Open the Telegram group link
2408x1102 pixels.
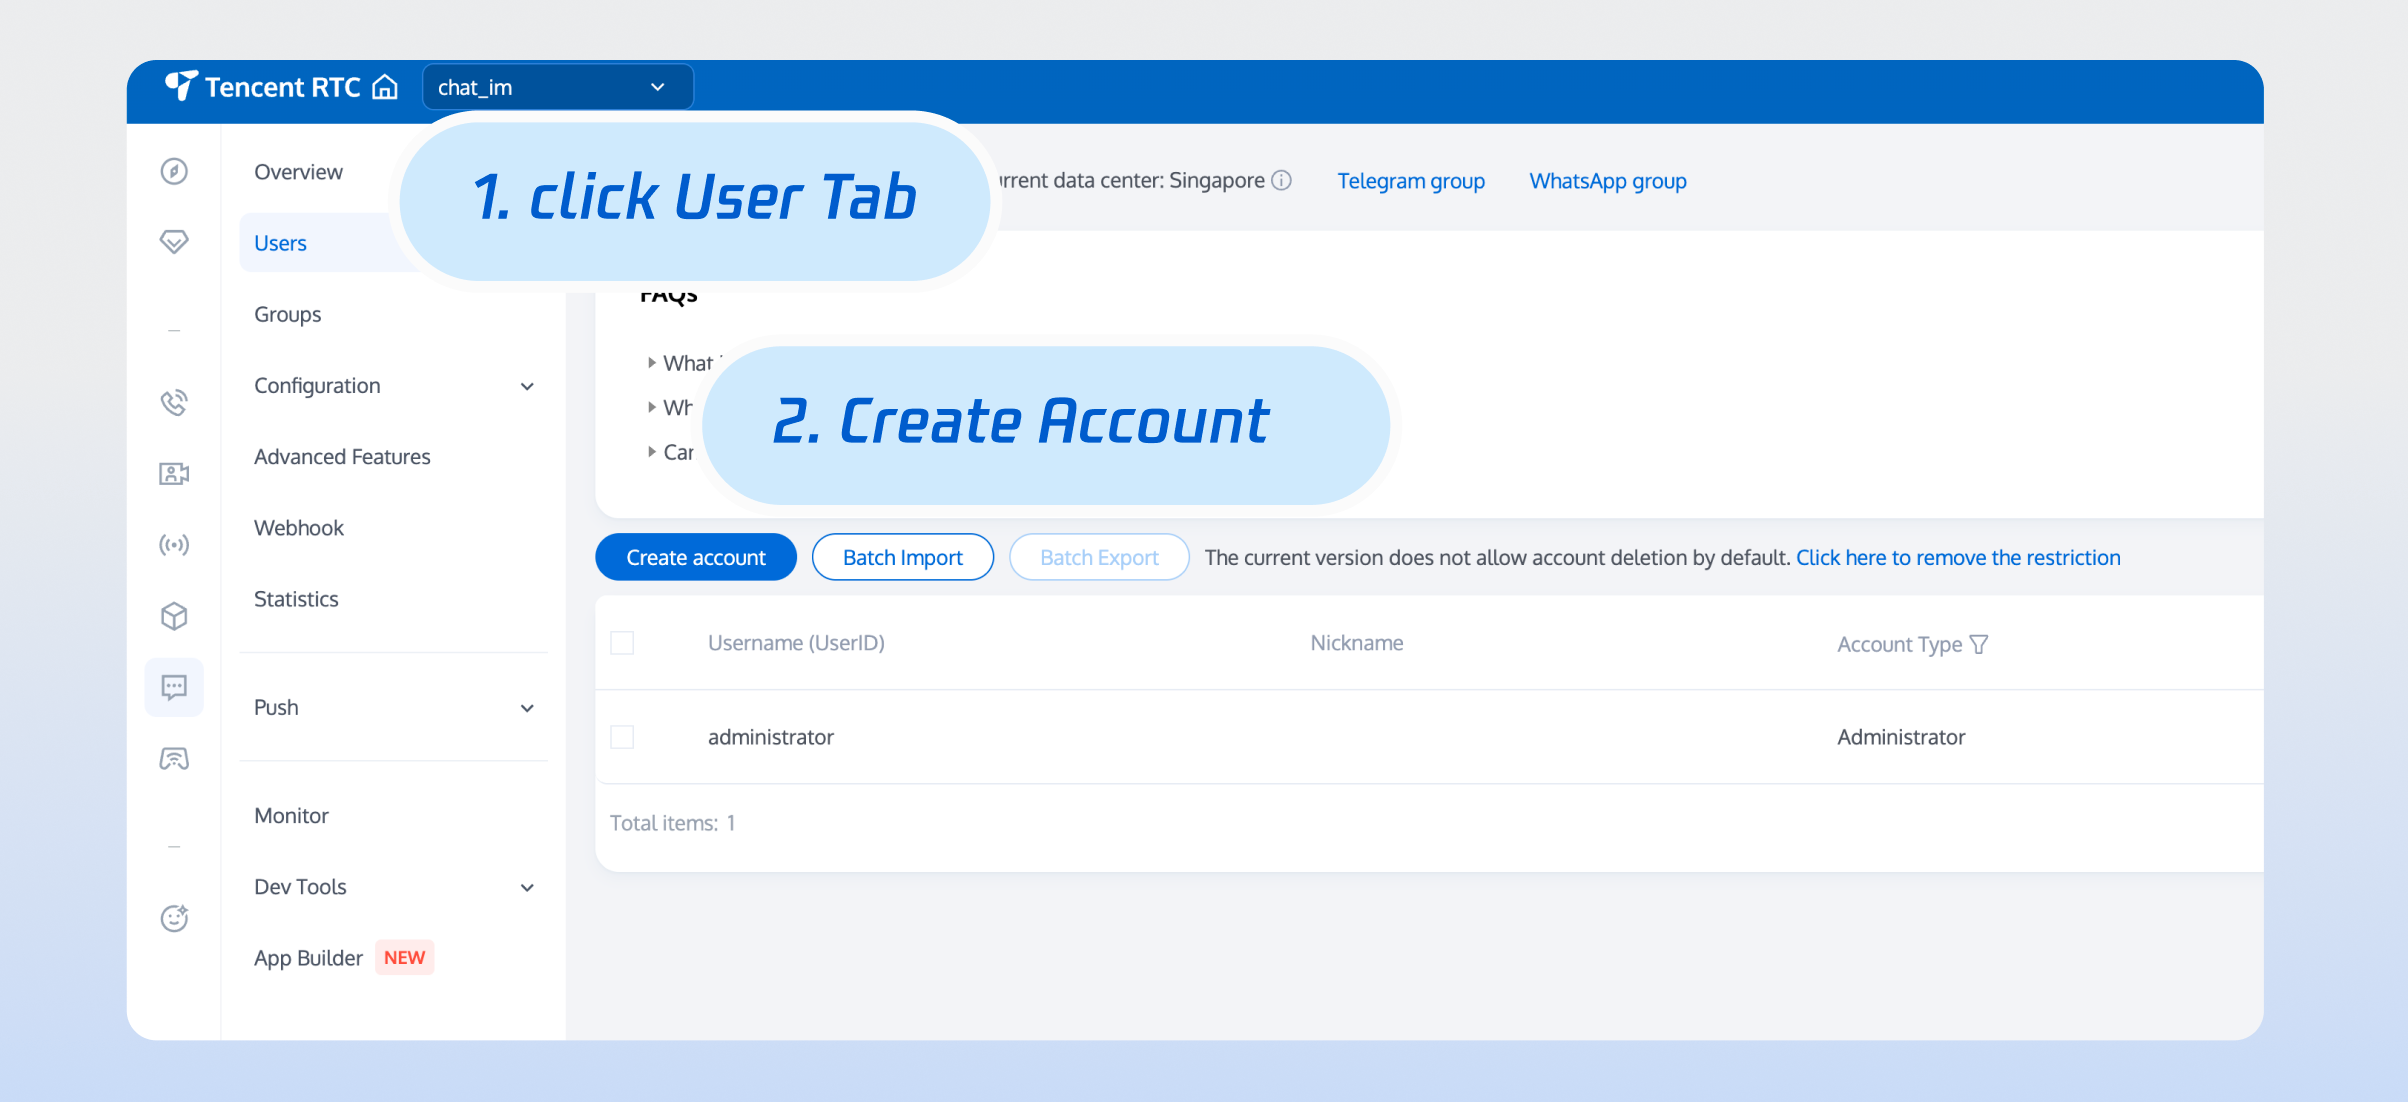coord(1411,181)
